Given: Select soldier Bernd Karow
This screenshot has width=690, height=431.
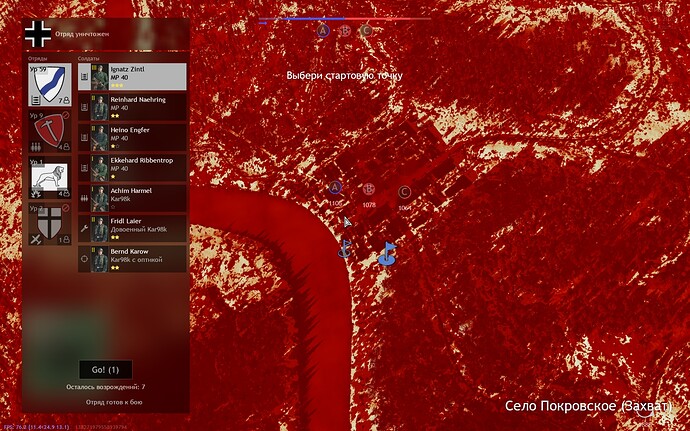Looking at the screenshot, I should (132, 259).
